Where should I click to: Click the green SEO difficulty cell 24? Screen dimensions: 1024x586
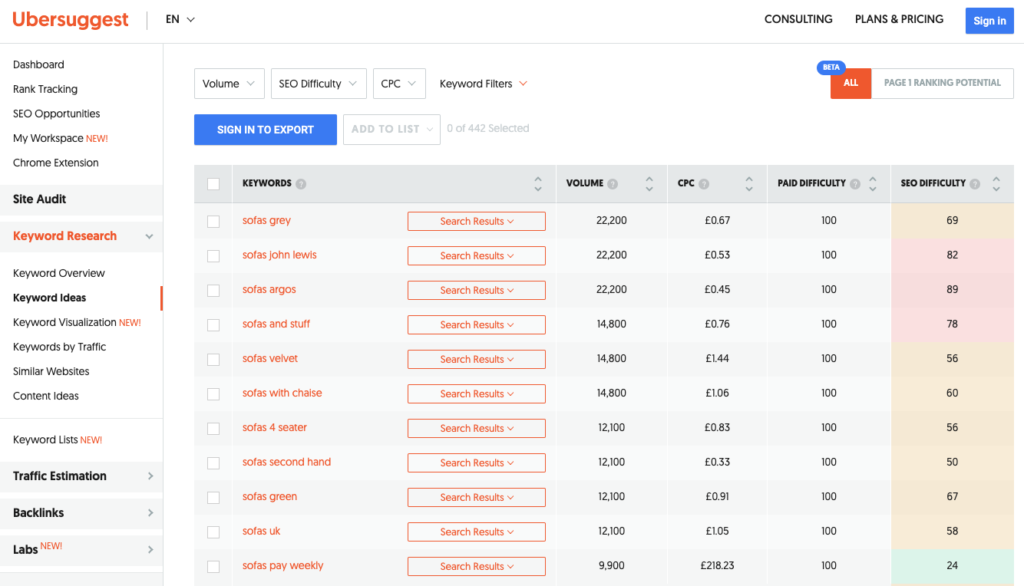pos(952,566)
